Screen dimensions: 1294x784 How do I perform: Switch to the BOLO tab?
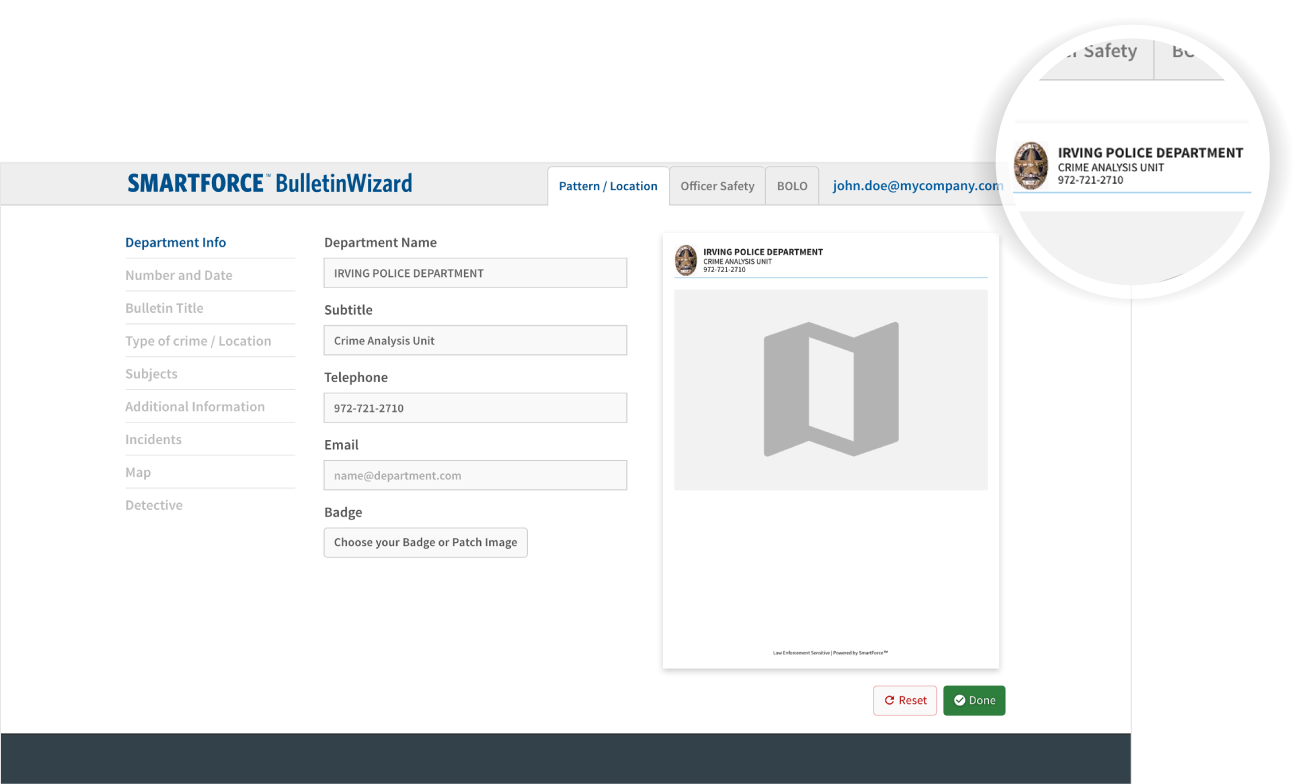(x=792, y=186)
